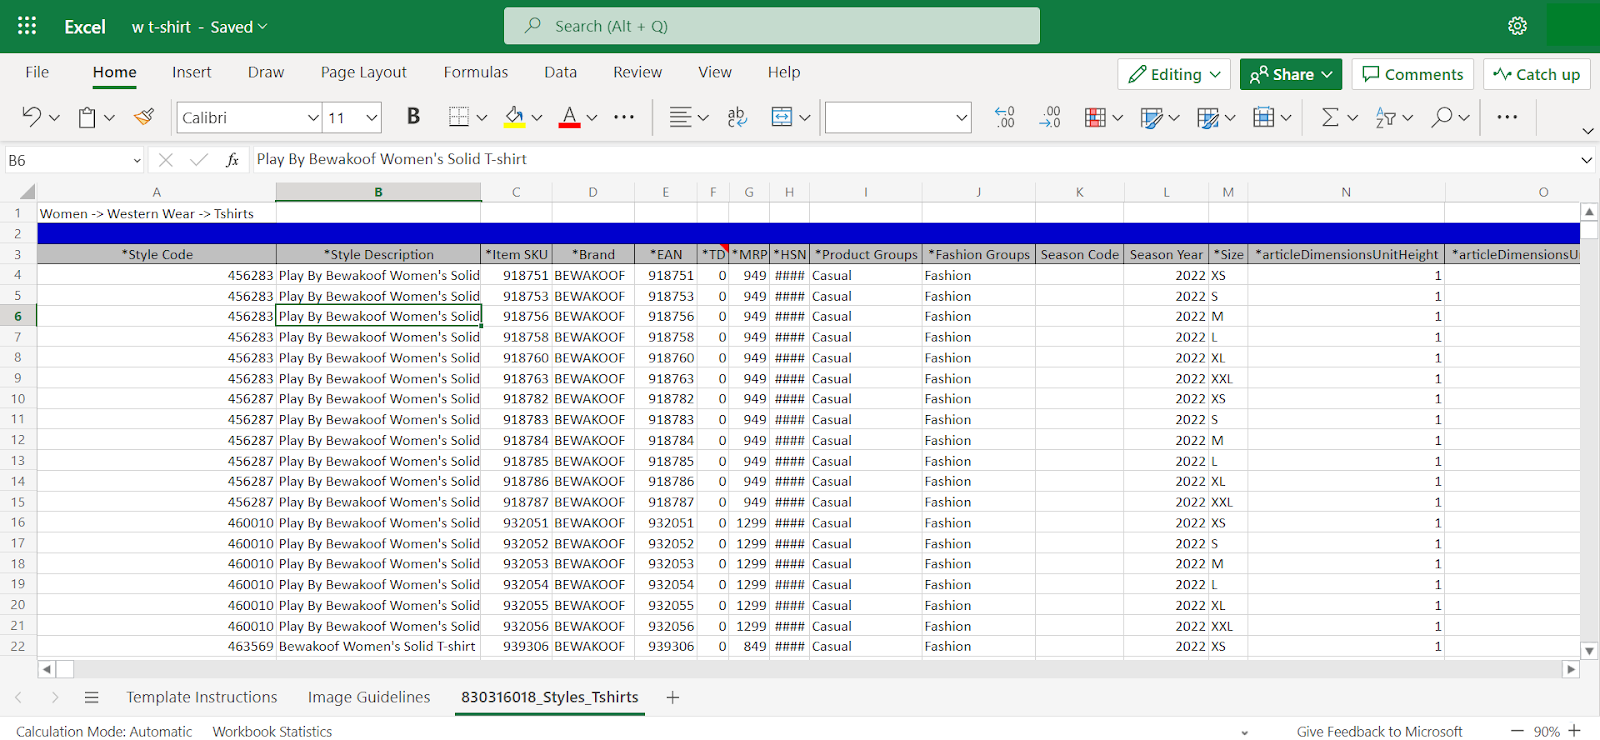Image resolution: width=1600 pixels, height=740 pixels.
Task: Open the app launcher waffle icon
Action: 27,26
